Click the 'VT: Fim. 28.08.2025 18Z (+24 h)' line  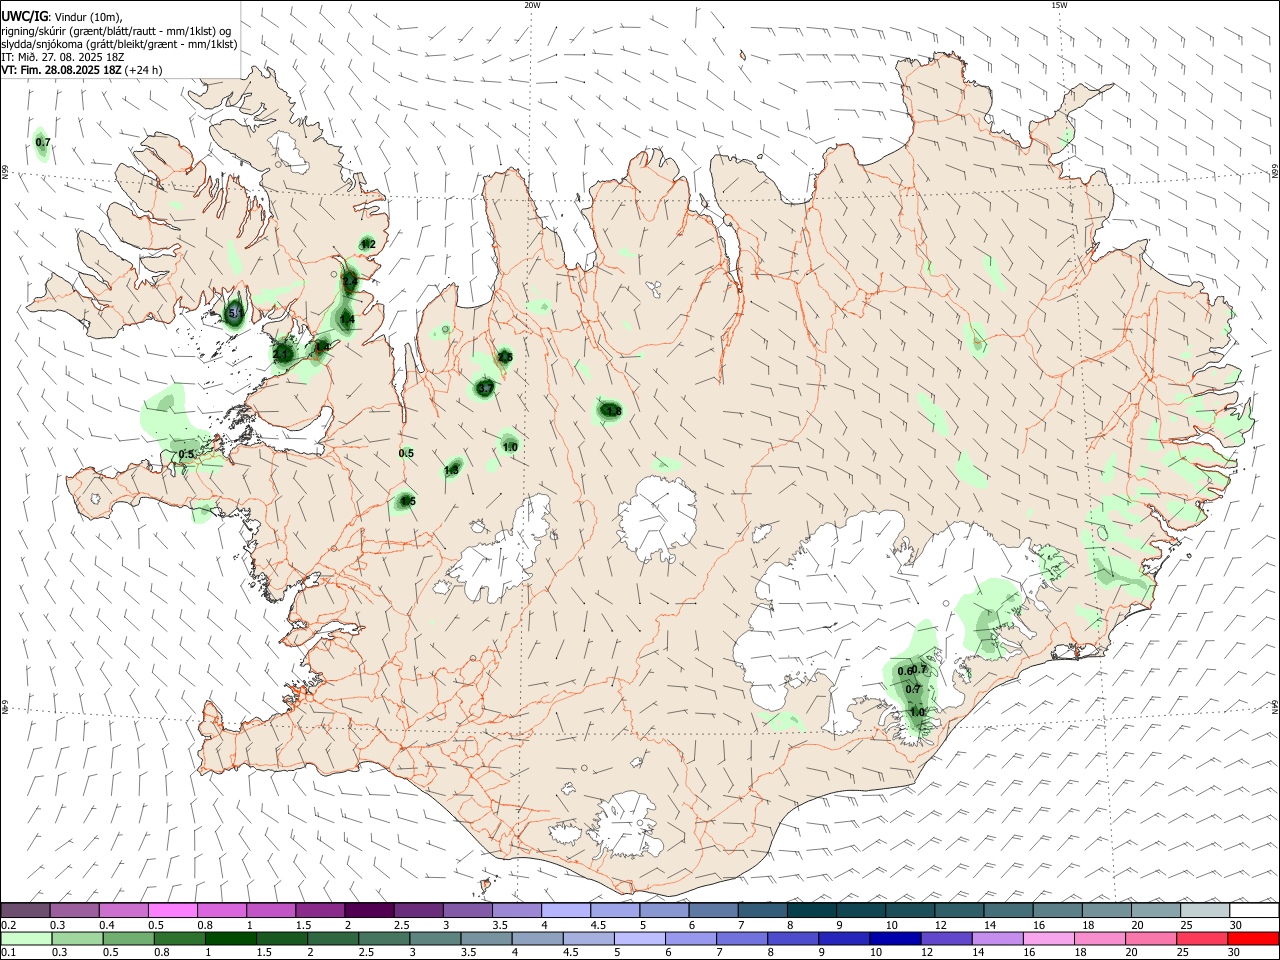(82, 70)
